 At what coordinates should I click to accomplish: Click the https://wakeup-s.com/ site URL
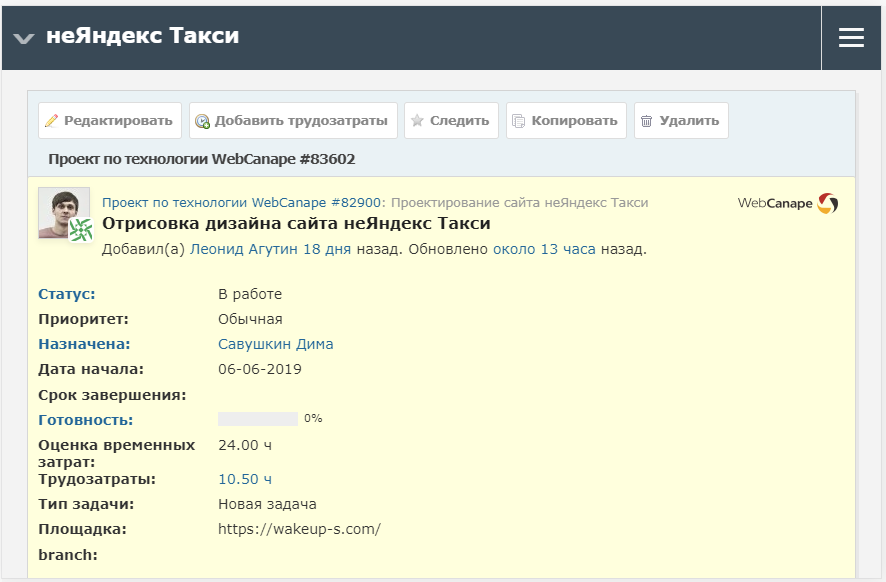(x=299, y=529)
